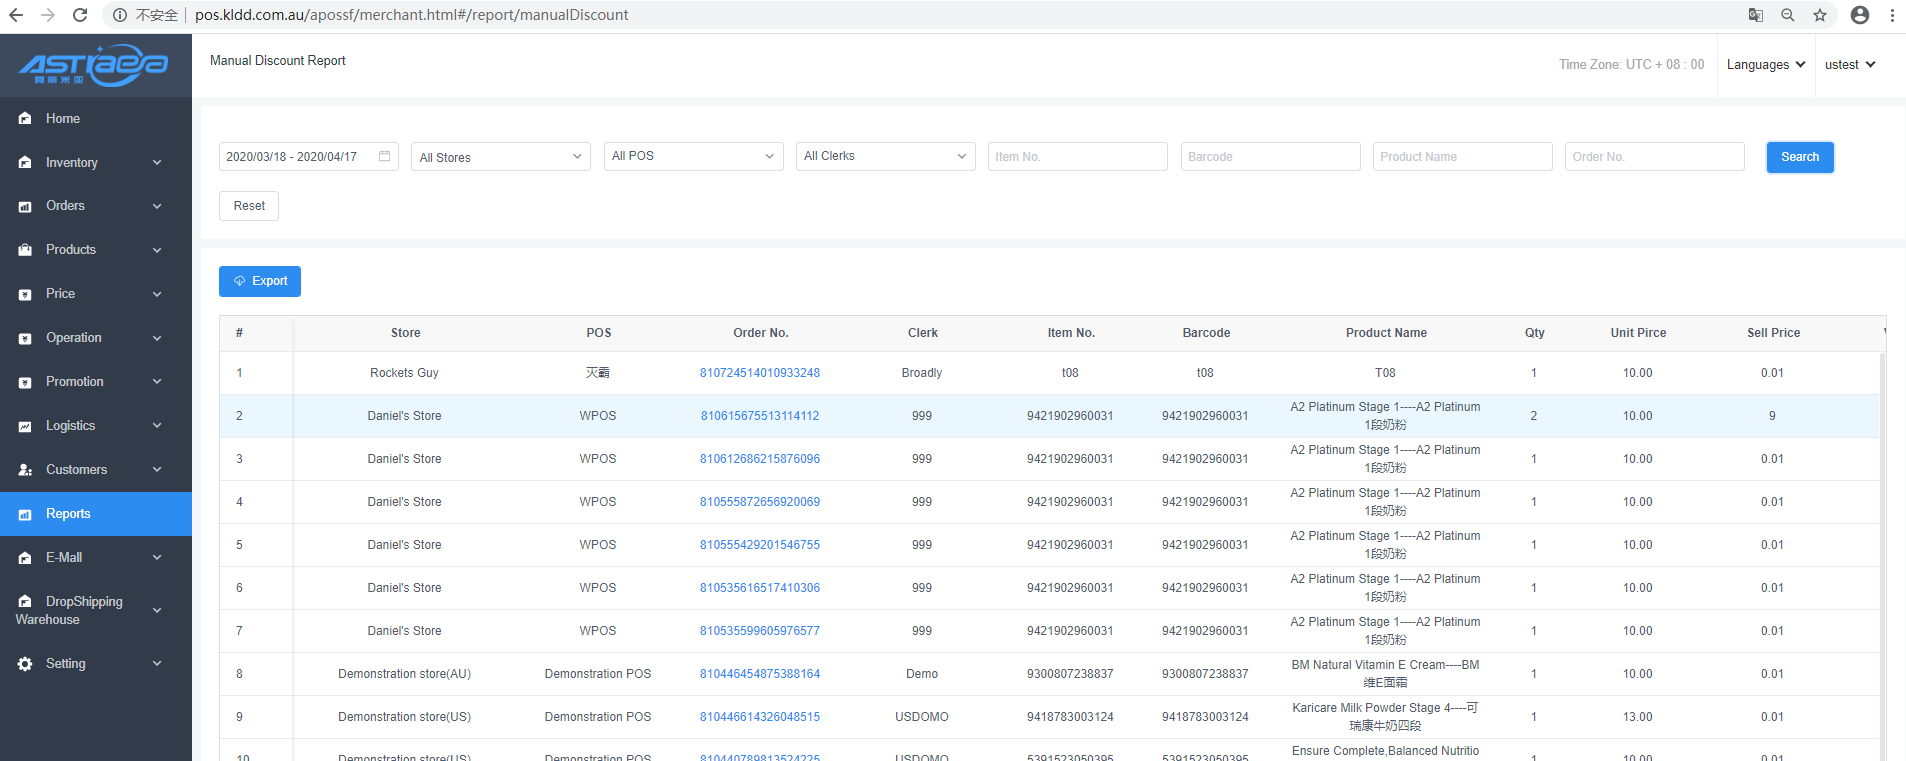Click the browser reload page icon
Image resolution: width=1906 pixels, height=761 pixels.
[x=80, y=15]
